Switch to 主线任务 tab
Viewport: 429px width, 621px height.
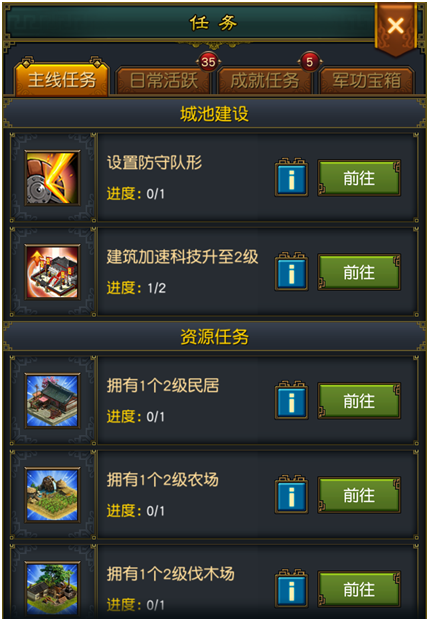point(62,79)
